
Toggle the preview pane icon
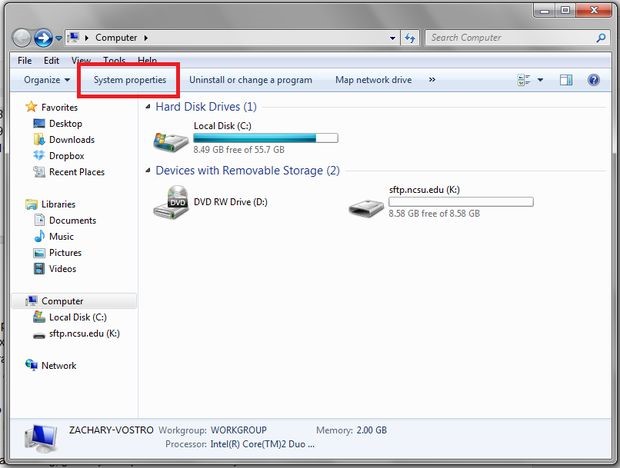click(x=566, y=80)
